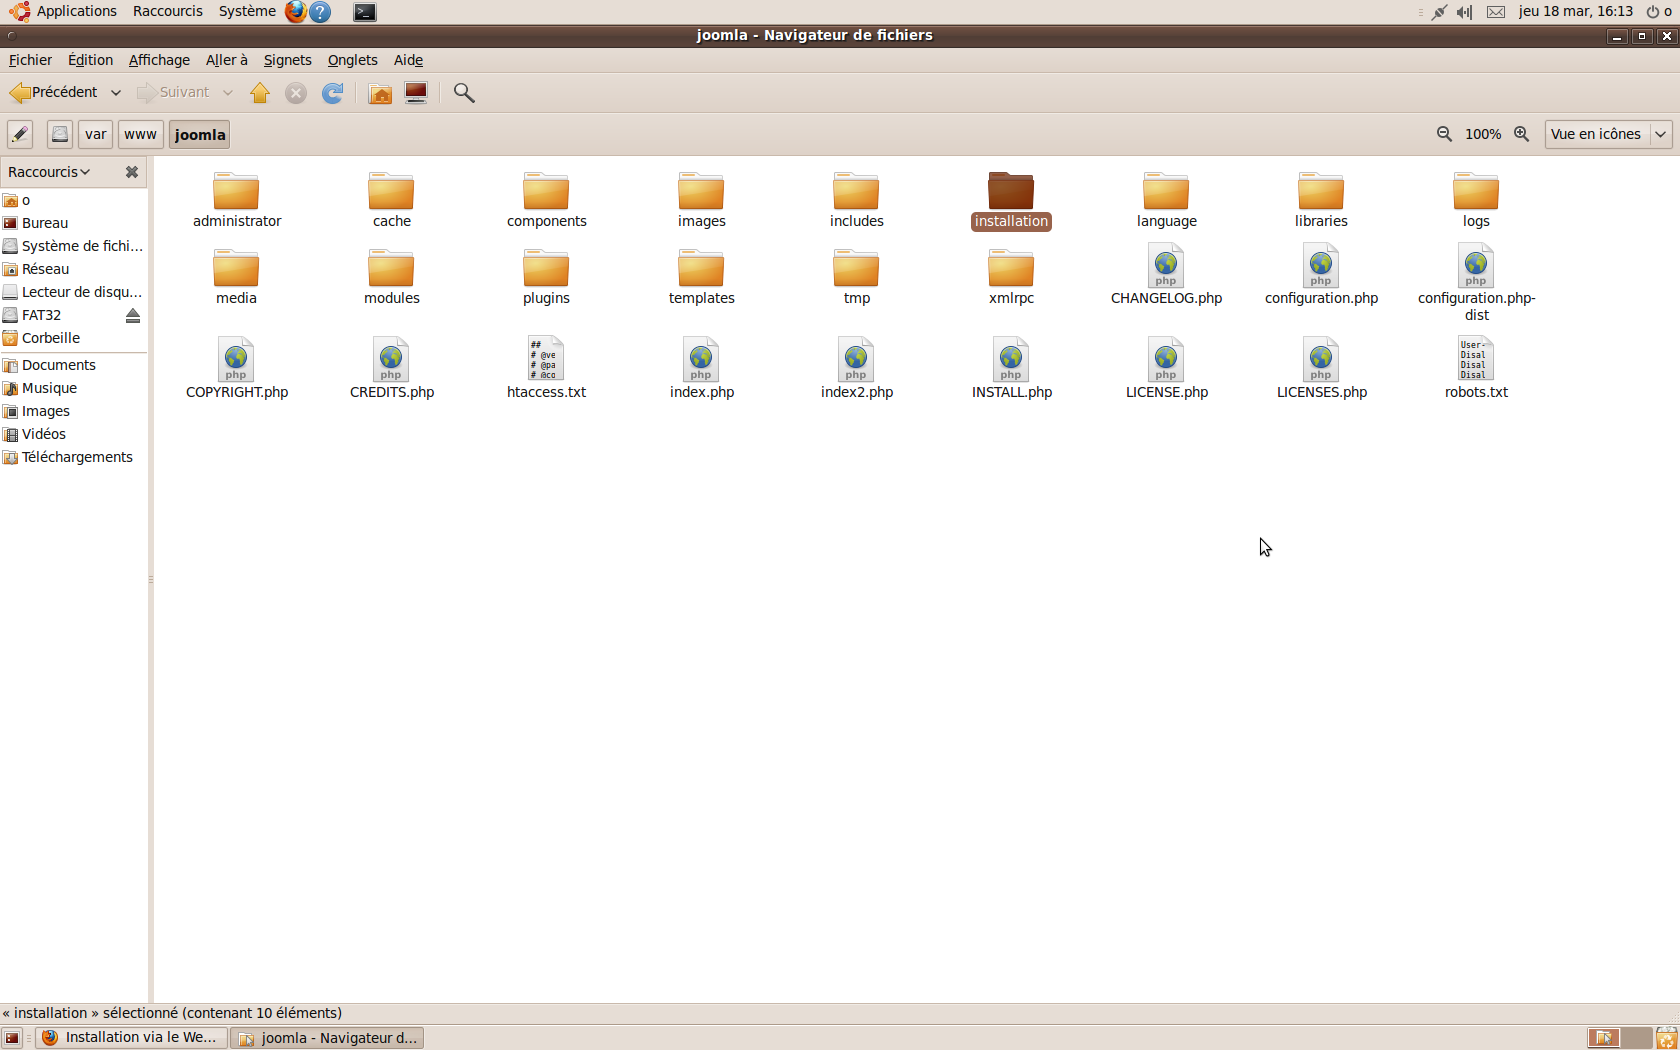Select the xmlrpc folder
The width and height of the screenshot is (1680, 1050).
pos(1011,277)
